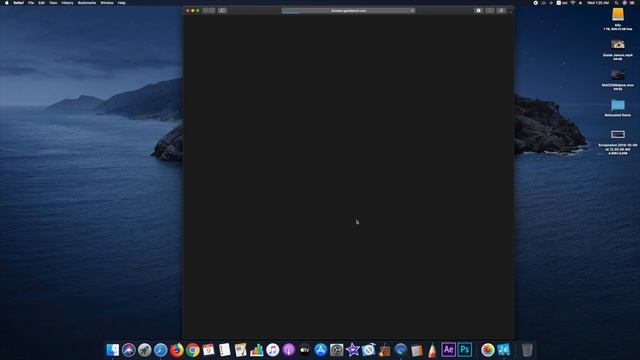
Task: Launch Photoshop (Ps) from the Dock
Action: [x=464, y=350]
